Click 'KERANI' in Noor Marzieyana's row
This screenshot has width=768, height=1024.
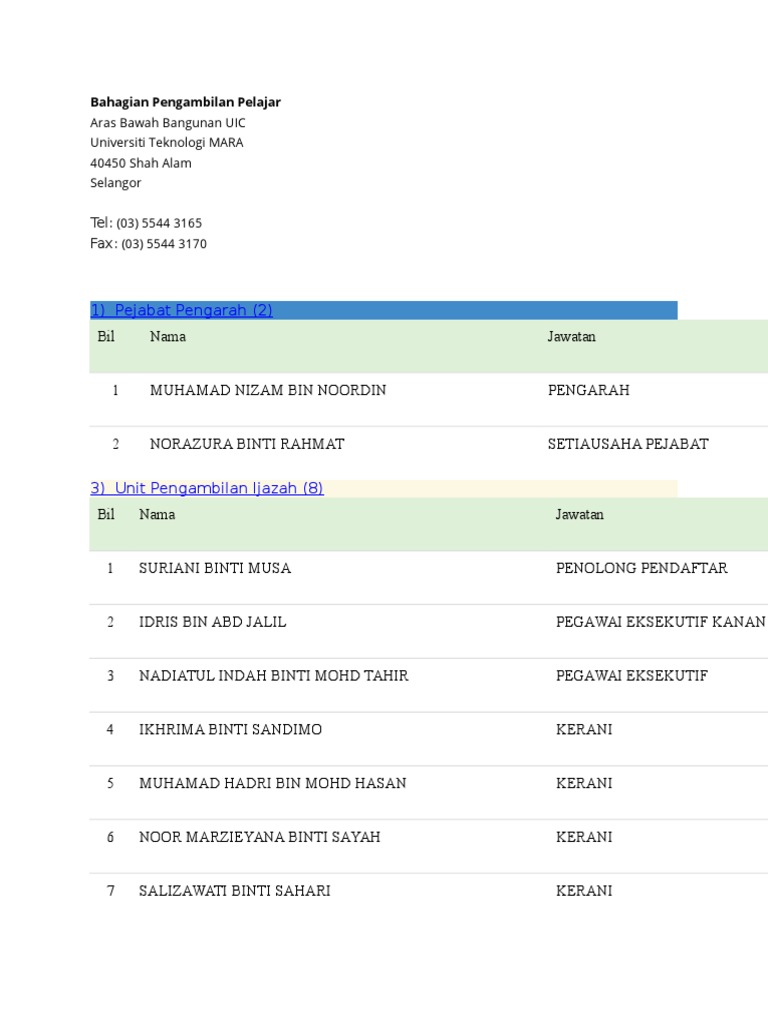click(x=584, y=837)
